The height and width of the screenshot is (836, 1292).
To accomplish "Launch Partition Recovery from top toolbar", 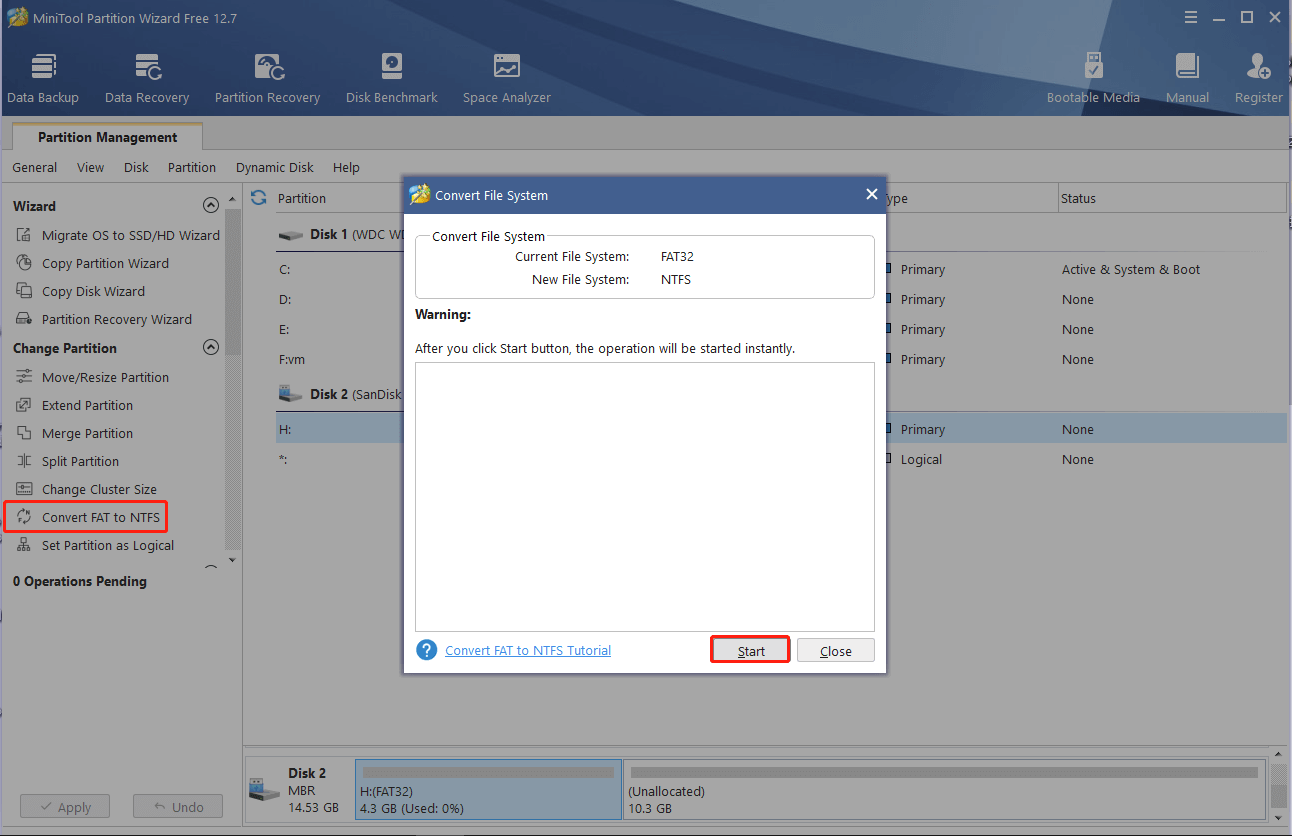I will tap(267, 79).
